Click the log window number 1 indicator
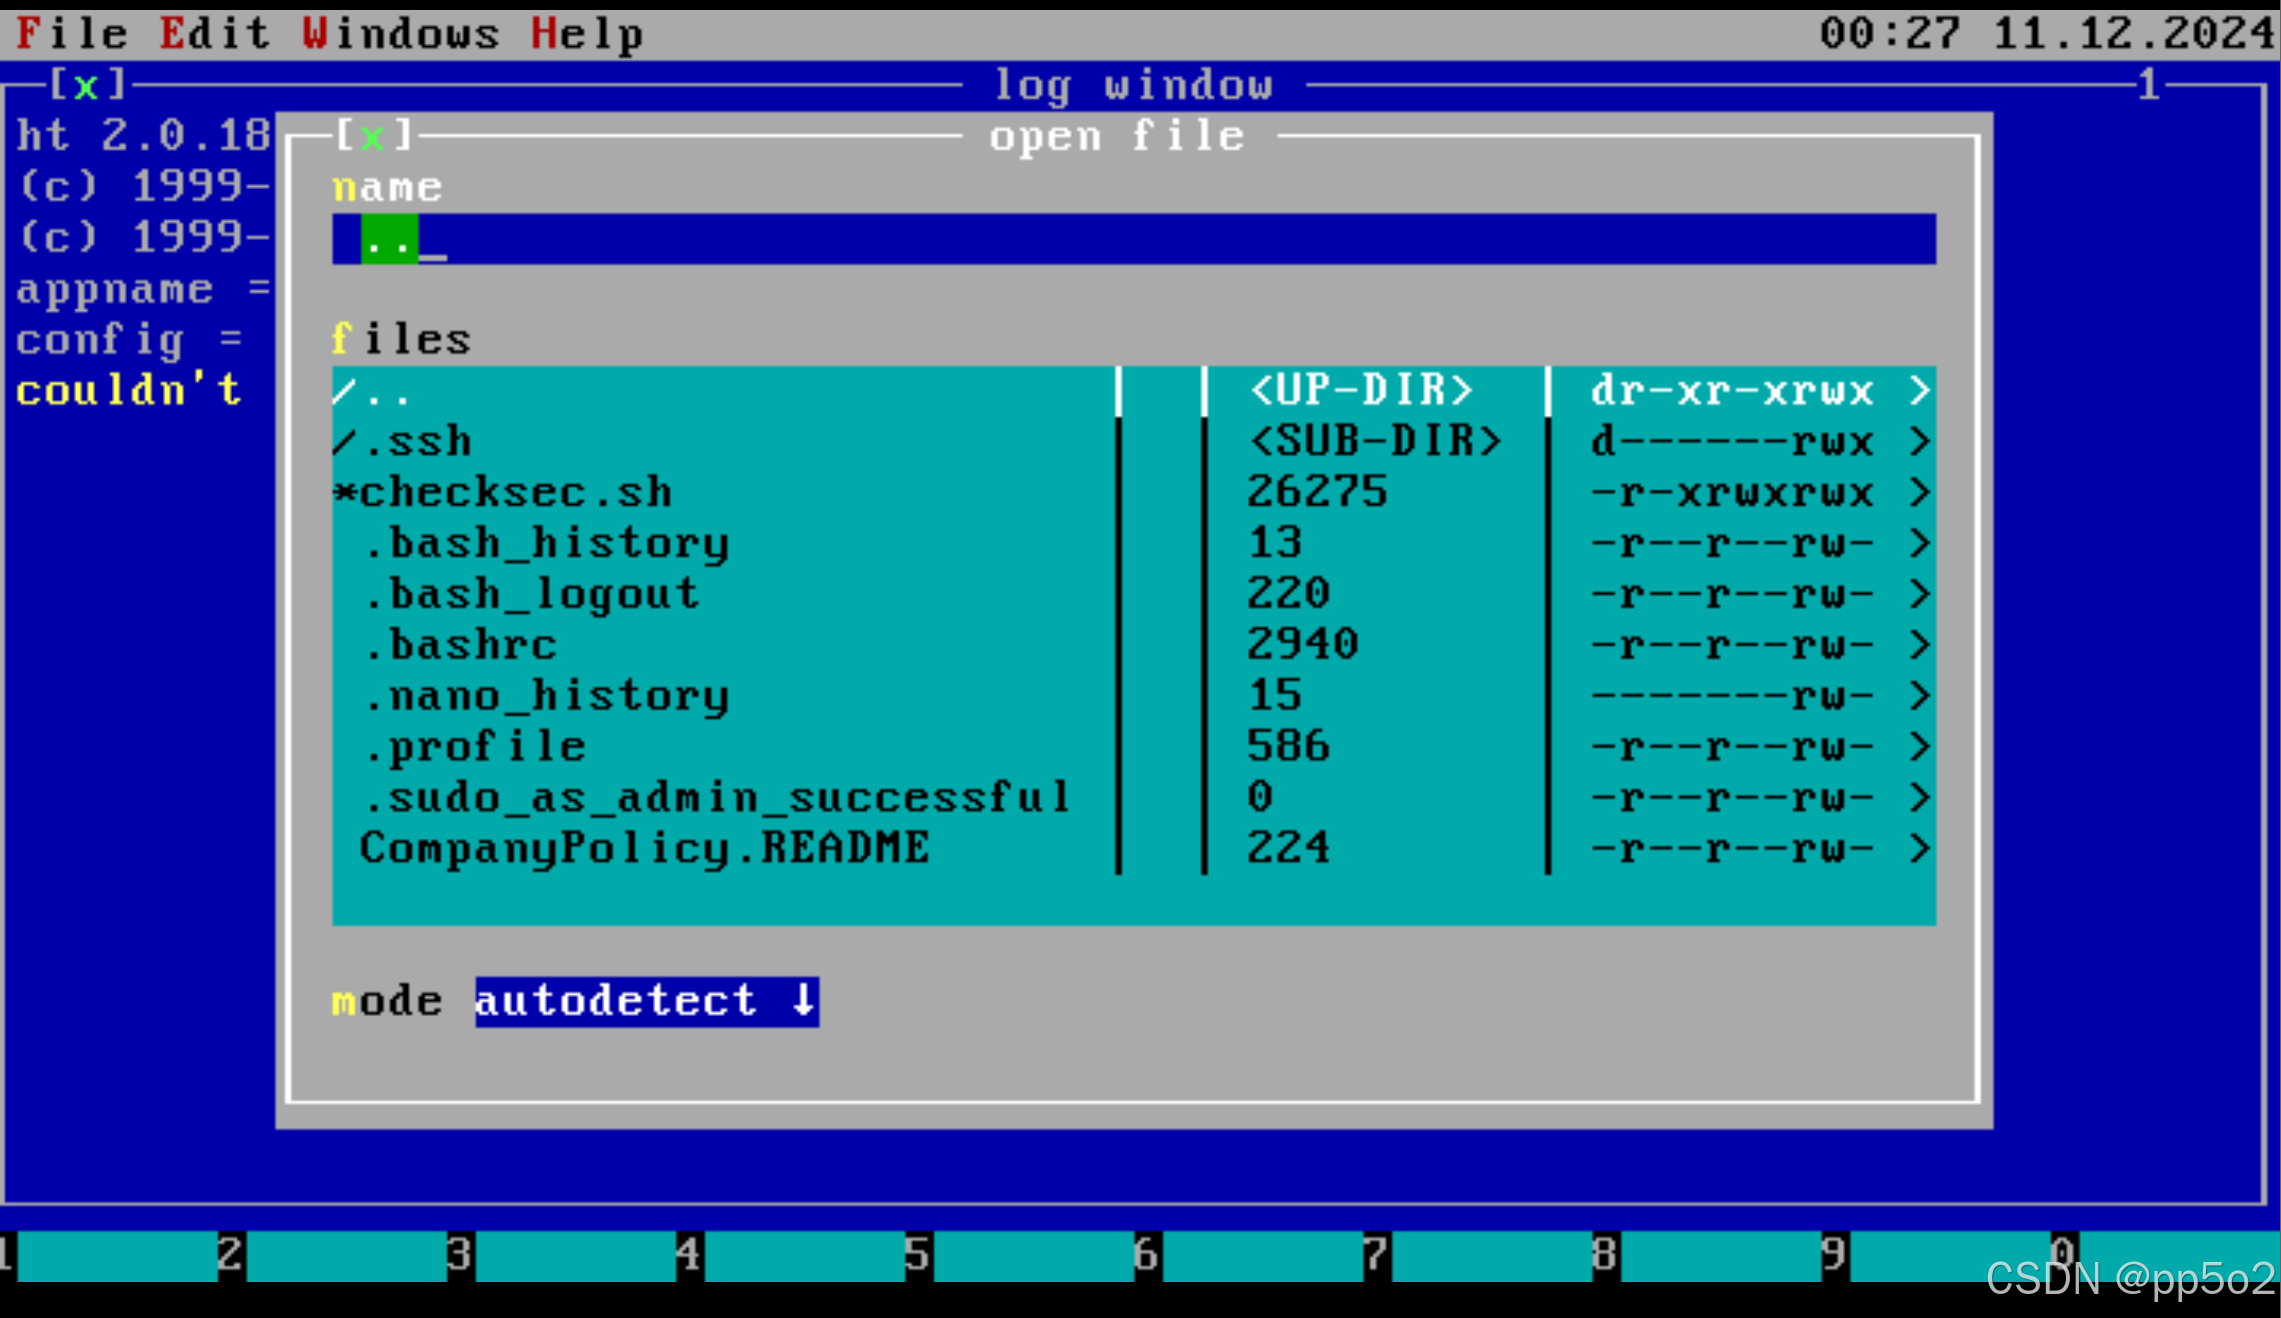 click(x=2148, y=85)
